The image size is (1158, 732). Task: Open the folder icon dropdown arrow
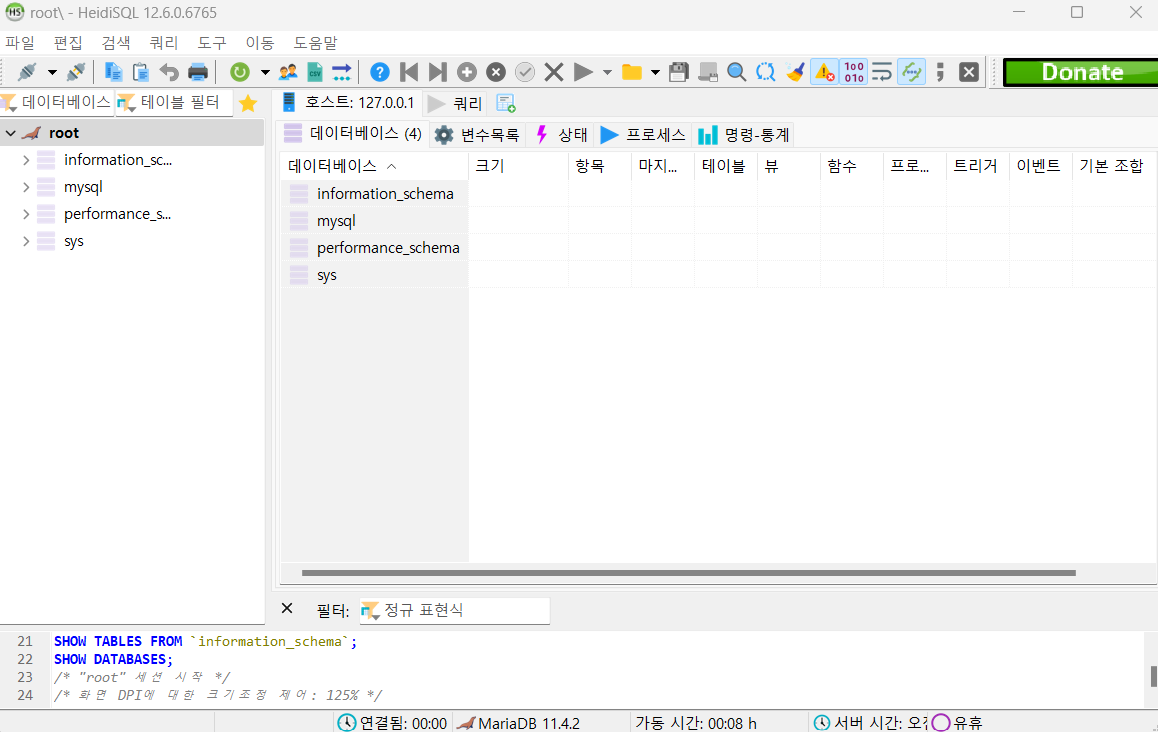point(655,72)
